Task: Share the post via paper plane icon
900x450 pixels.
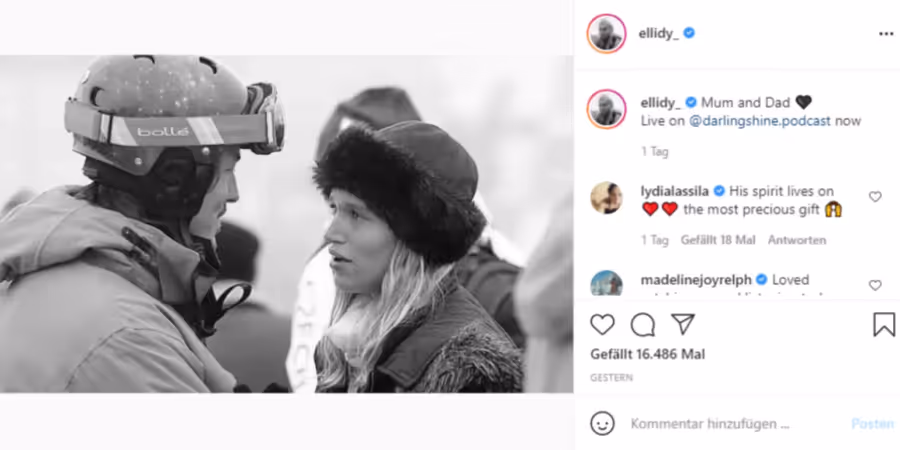Action: 683,324
